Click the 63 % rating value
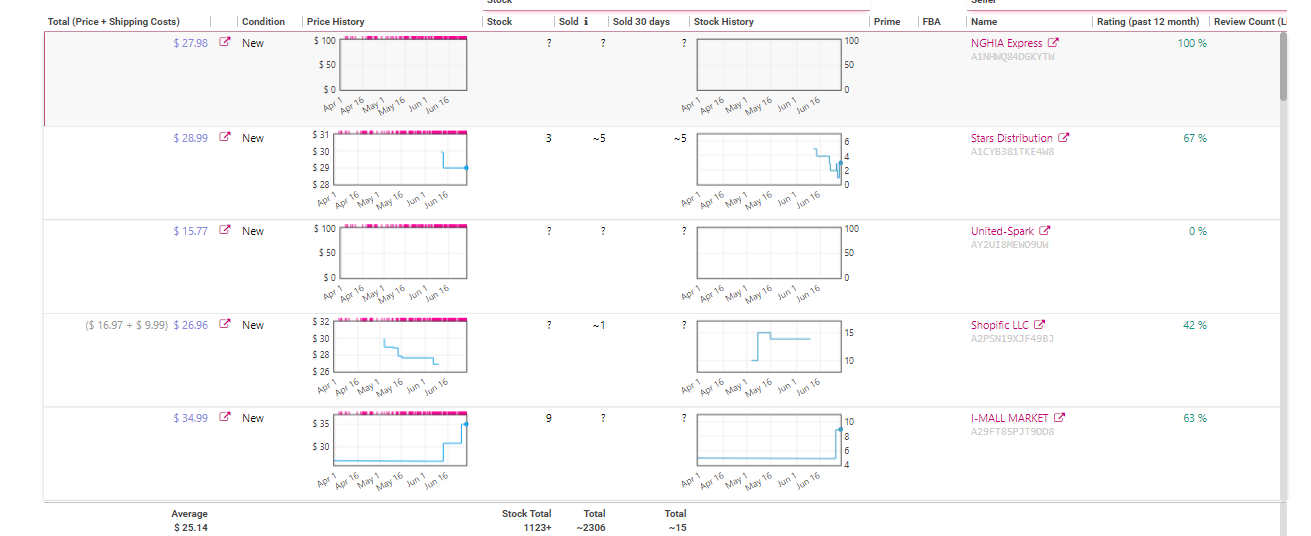The image size is (1311, 536). (x=1195, y=418)
